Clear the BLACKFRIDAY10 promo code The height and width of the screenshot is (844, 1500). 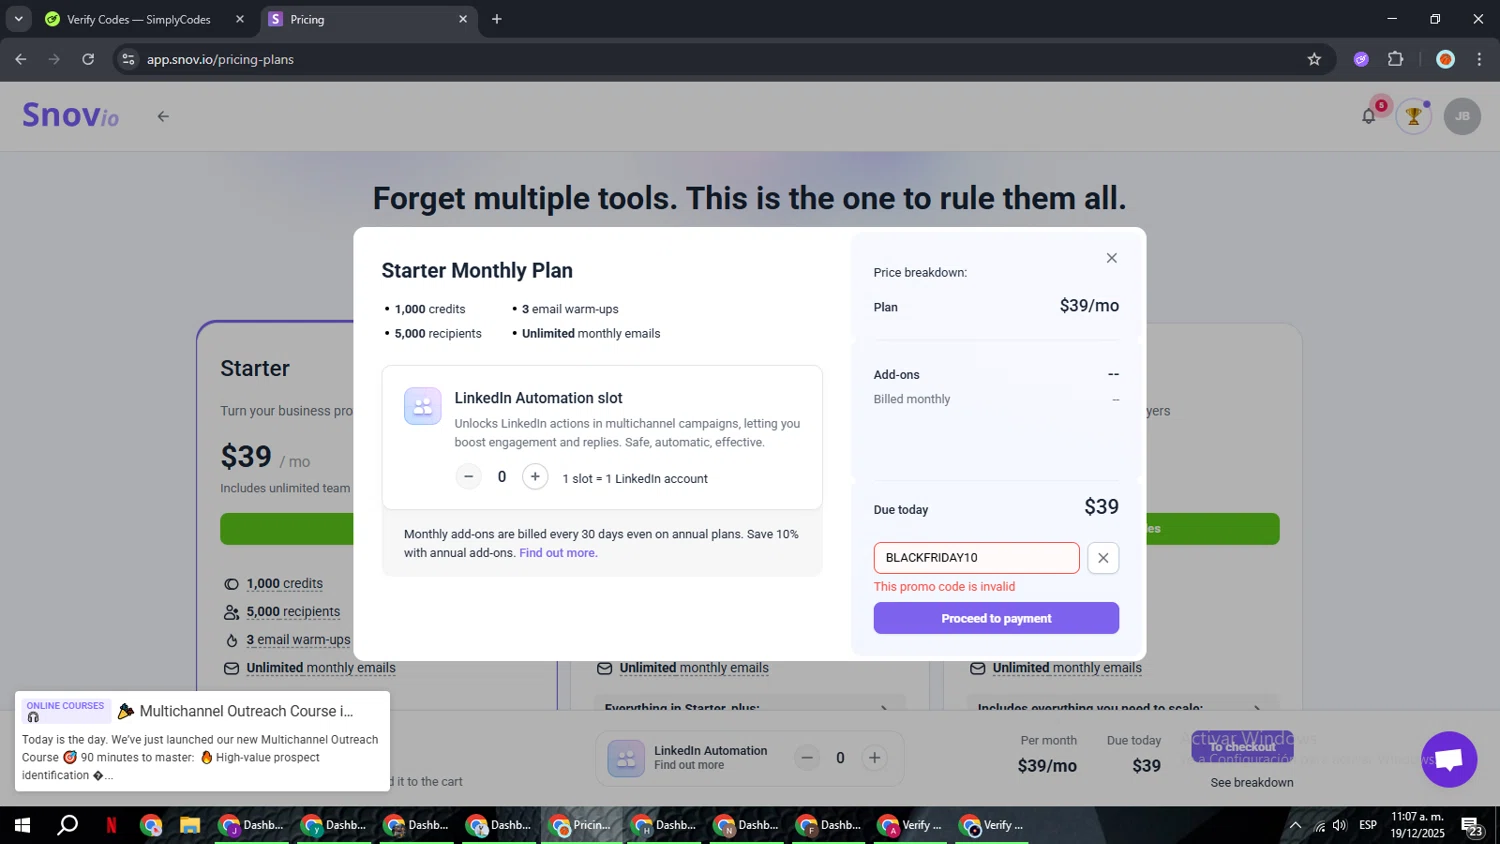(x=1103, y=558)
